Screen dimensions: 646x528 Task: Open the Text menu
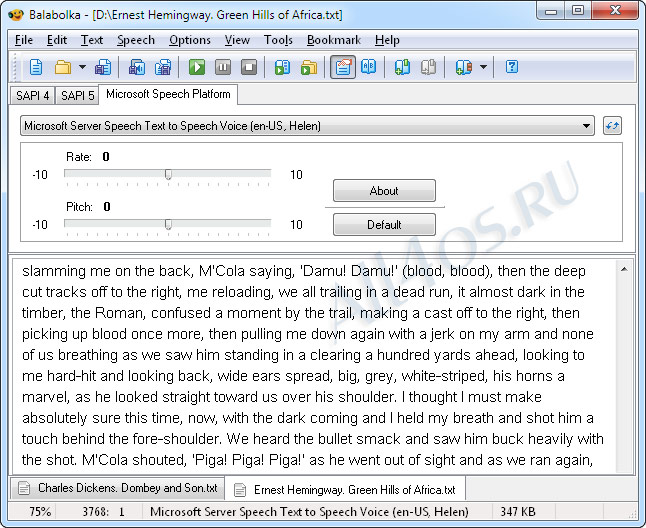pos(91,40)
